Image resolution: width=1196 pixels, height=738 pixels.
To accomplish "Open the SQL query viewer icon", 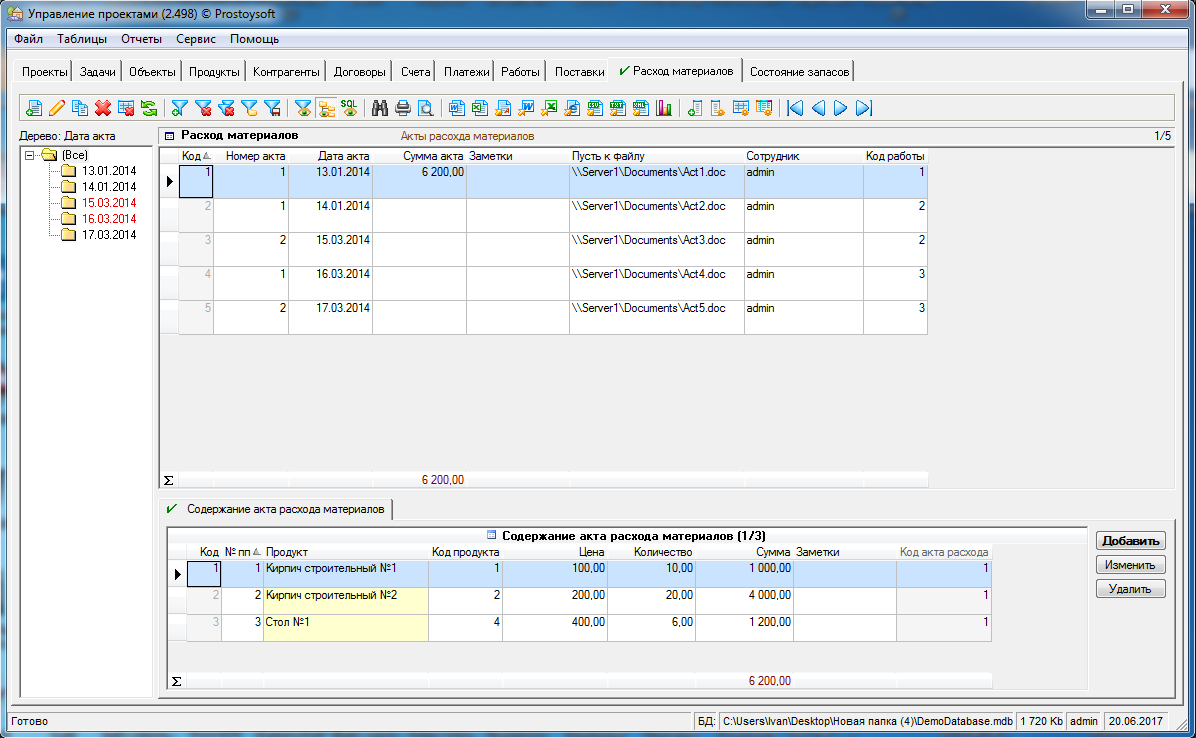I will [x=349, y=108].
